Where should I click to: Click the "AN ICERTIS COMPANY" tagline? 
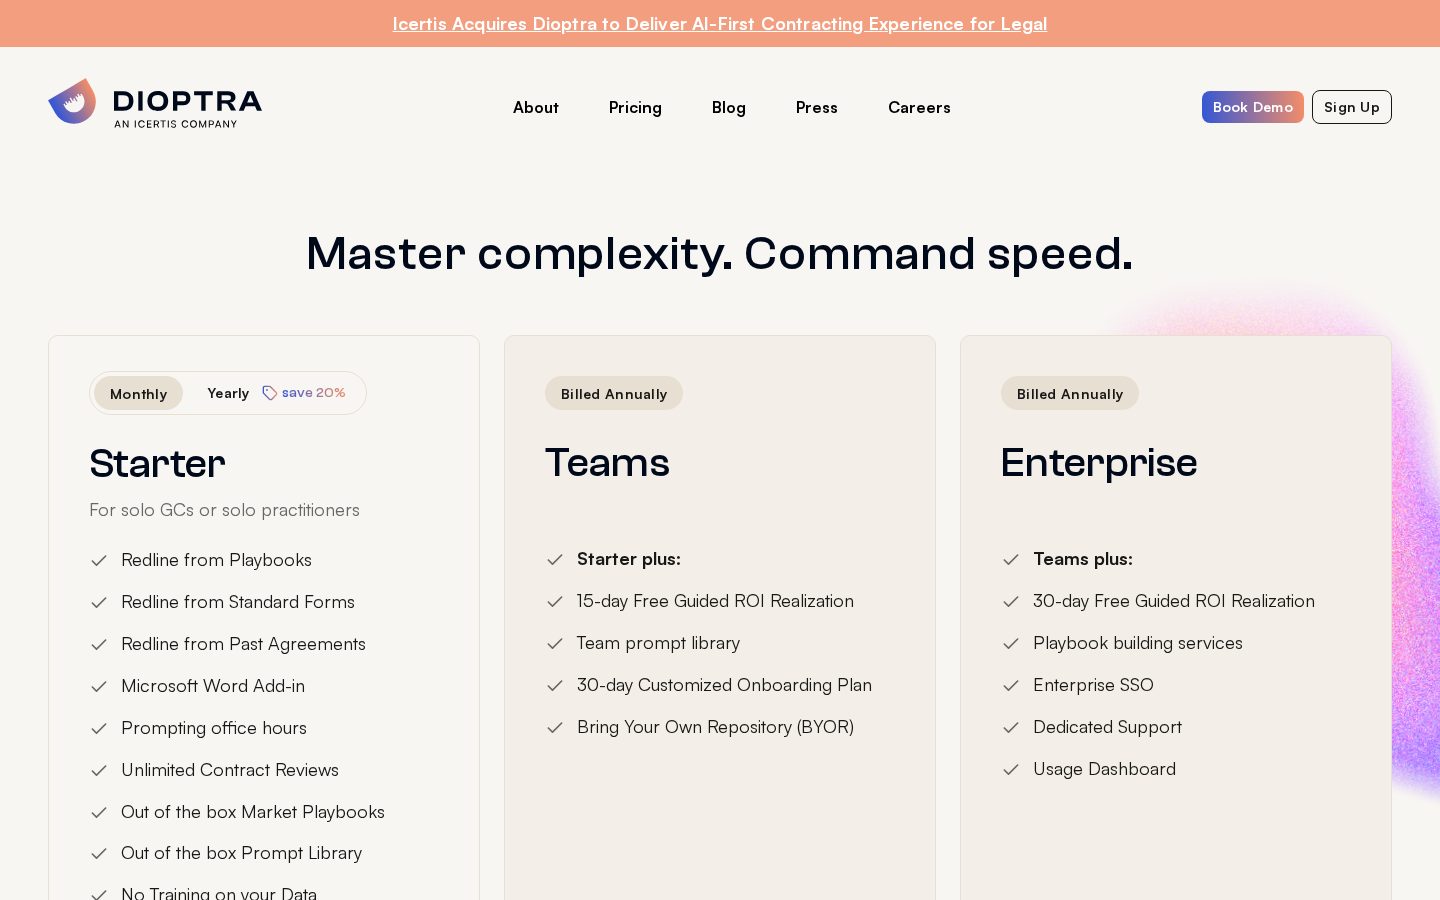175,124
